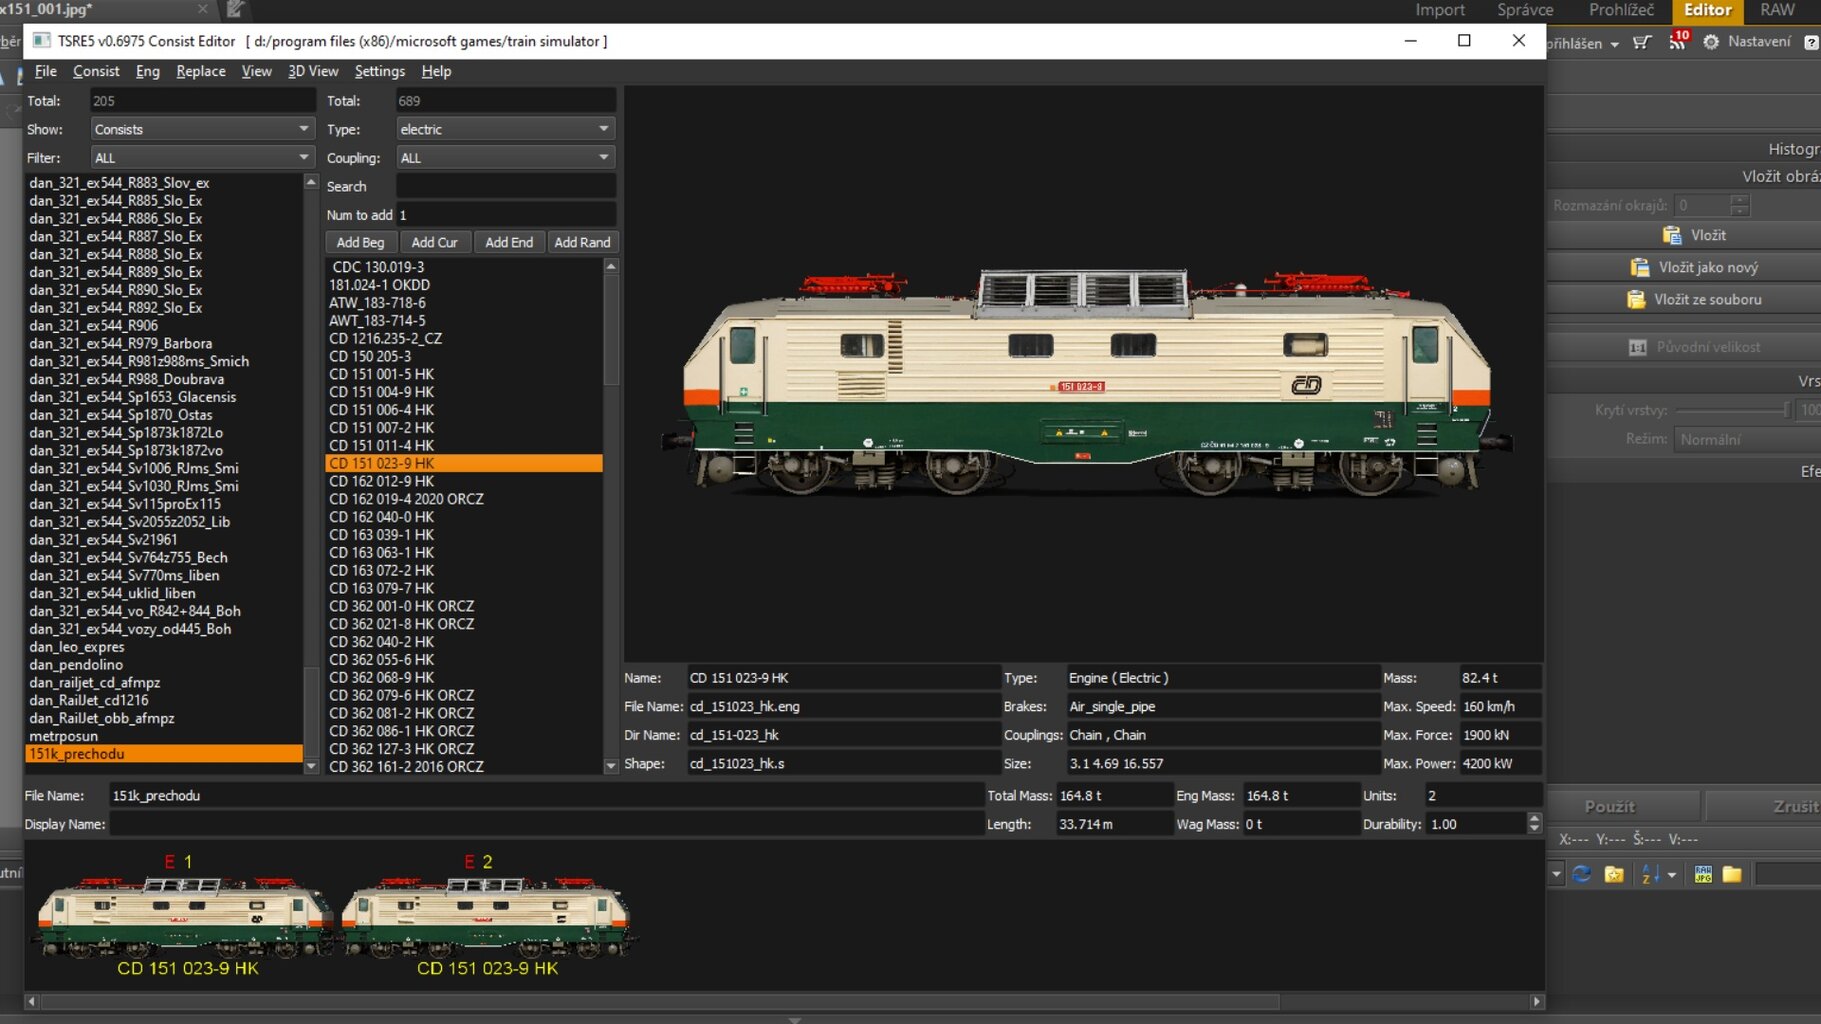This screenshot has width=1821, height=1024.
Task: Increase the Durability stepper value
Action: pyautogui.click(x=1534, y=818)
